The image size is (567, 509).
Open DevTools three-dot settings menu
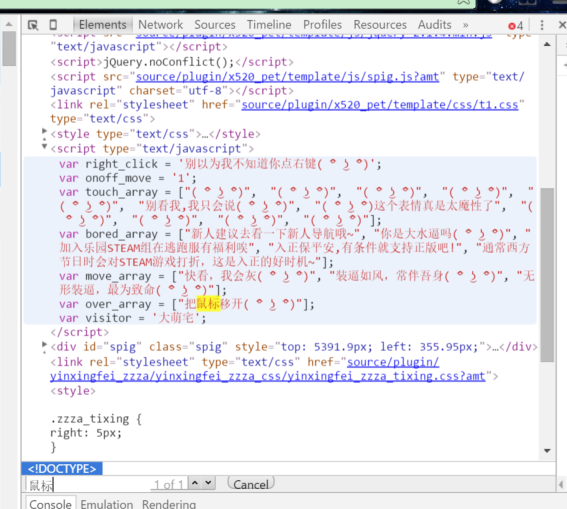542,25
